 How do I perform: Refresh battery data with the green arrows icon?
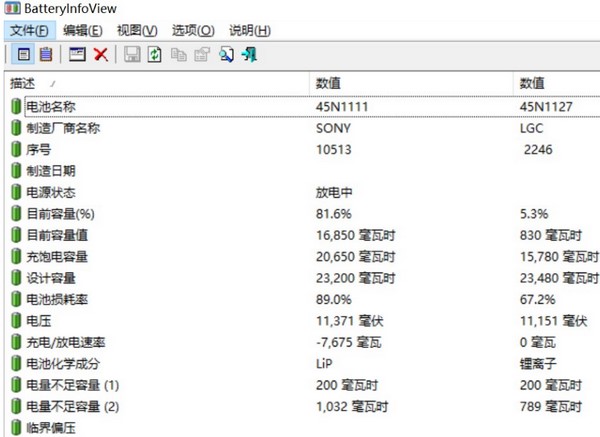coord(155,54)
